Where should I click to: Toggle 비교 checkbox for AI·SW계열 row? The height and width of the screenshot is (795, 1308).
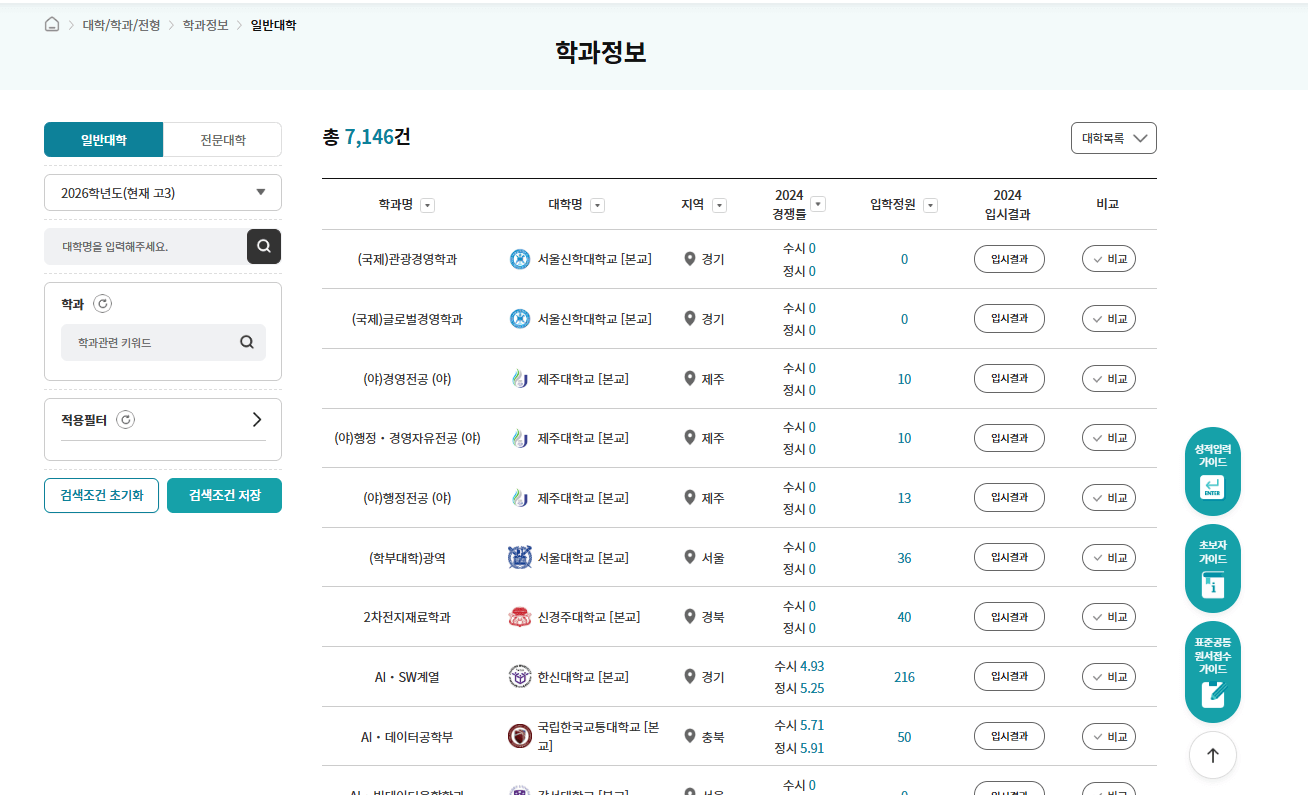click(1108, 676)
